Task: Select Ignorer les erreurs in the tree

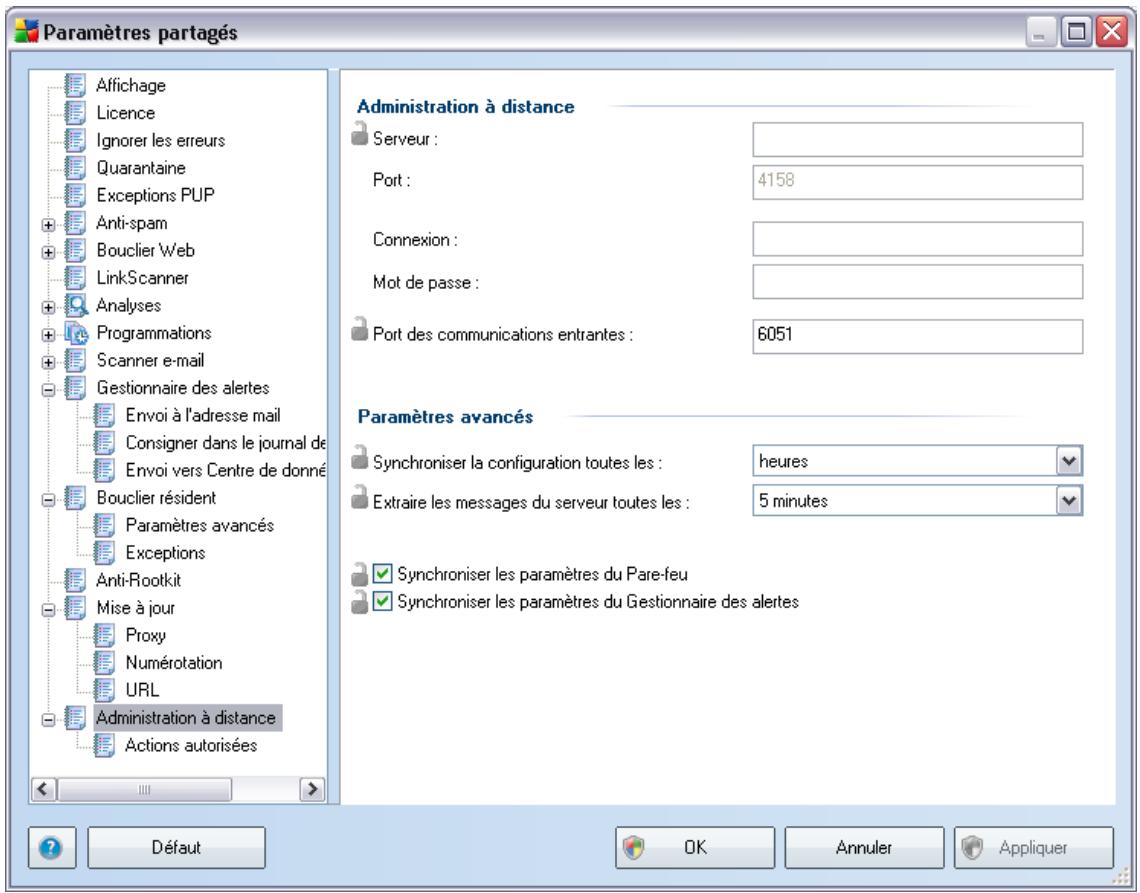Action: tap(161, 140)
